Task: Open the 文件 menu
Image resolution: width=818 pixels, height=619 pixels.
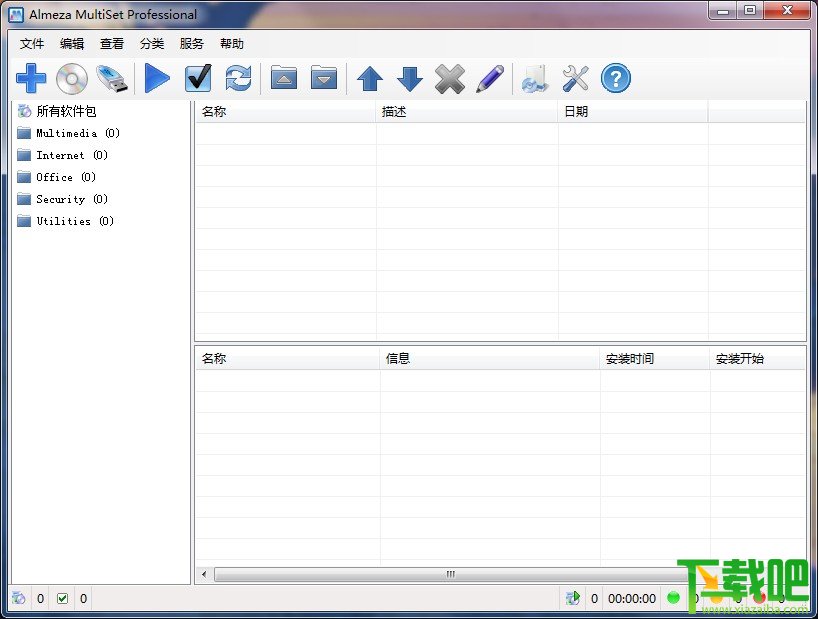Action: [32, 44]
